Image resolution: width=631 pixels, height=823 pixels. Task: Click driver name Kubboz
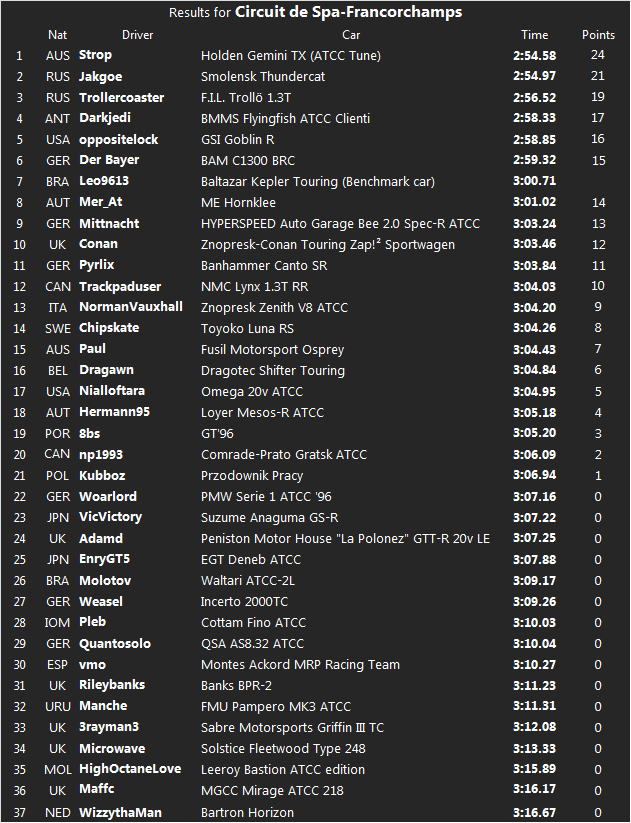click(103, 475)
